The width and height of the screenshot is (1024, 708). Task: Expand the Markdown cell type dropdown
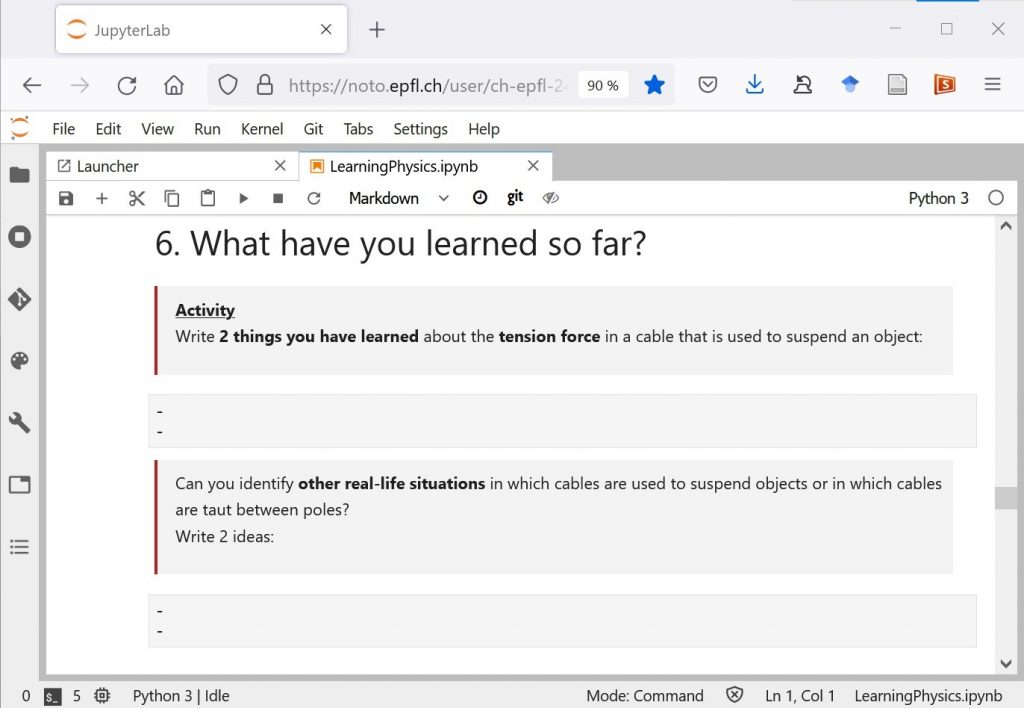point(398,198)
